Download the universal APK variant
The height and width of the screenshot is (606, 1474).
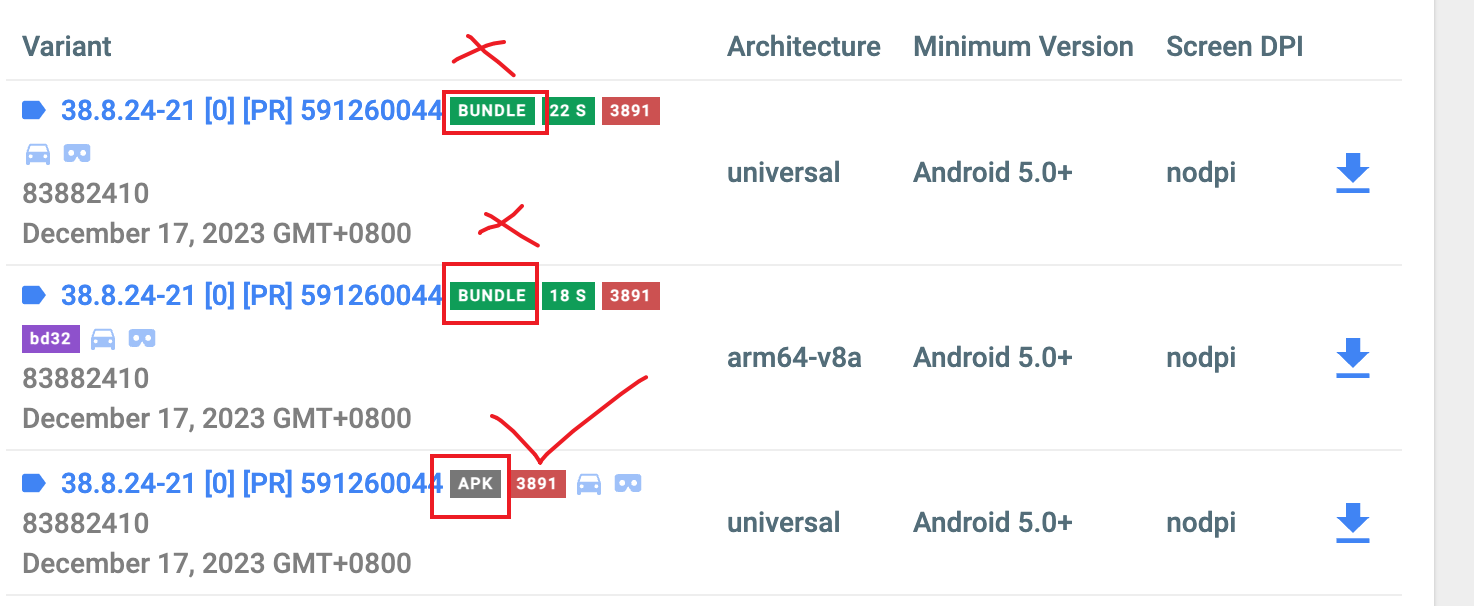click(x=1352, y=523)
